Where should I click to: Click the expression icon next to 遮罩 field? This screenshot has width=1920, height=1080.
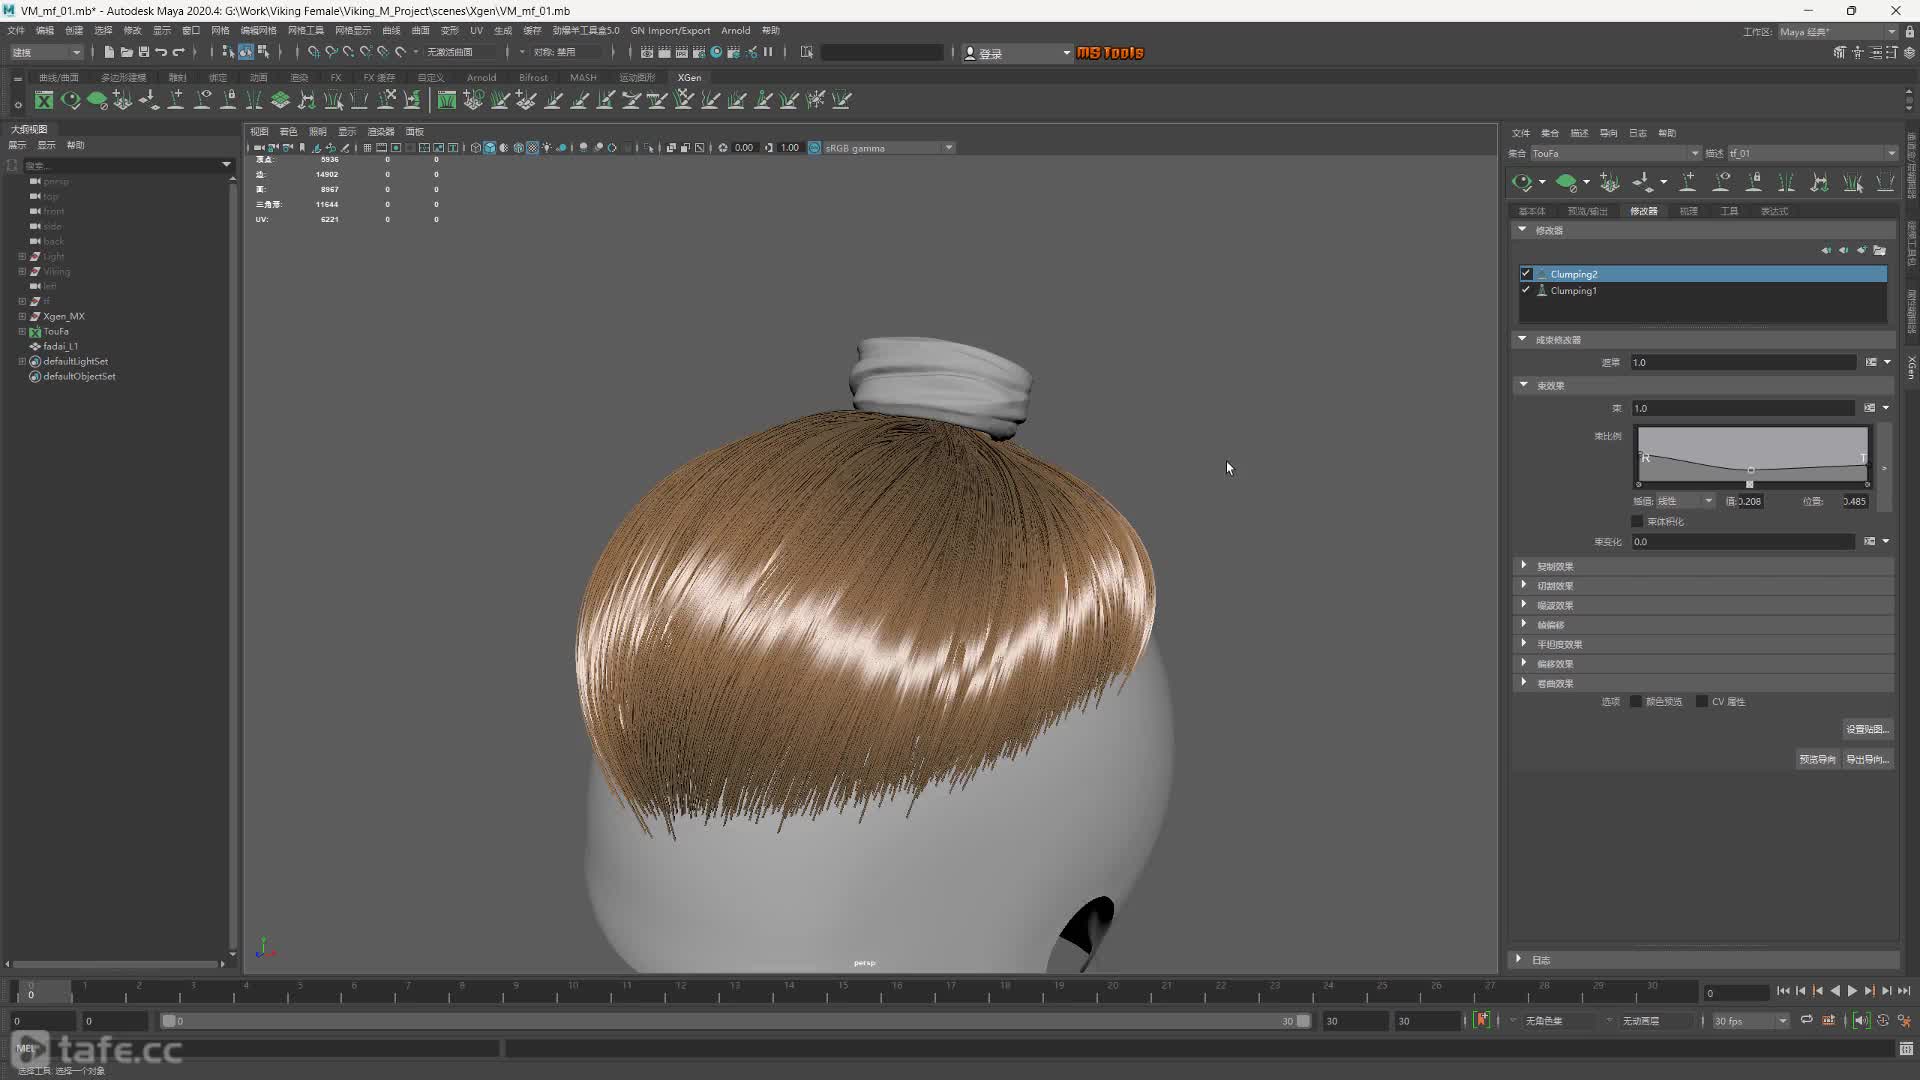(x=1871, y=362)
